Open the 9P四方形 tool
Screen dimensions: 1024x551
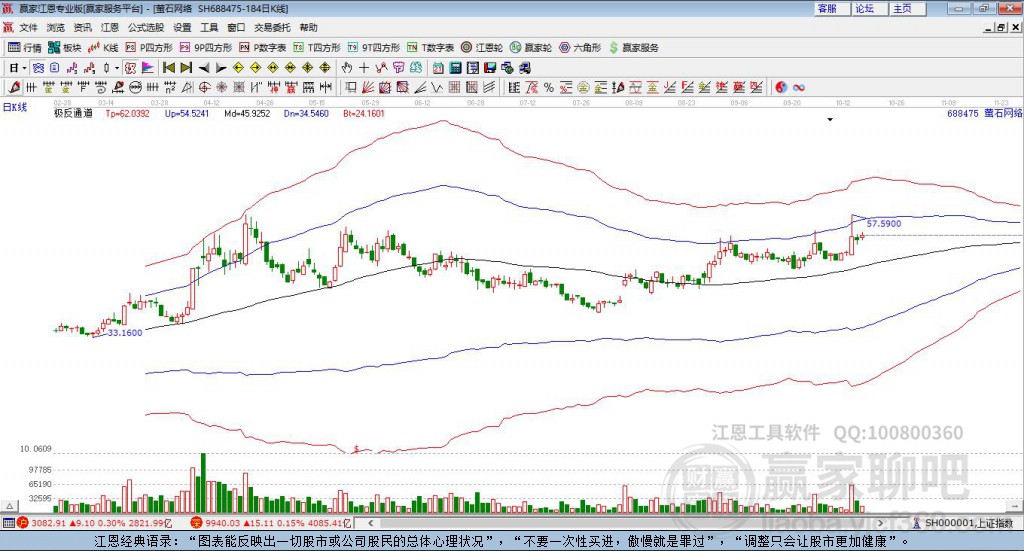click(x=206, y=48)
